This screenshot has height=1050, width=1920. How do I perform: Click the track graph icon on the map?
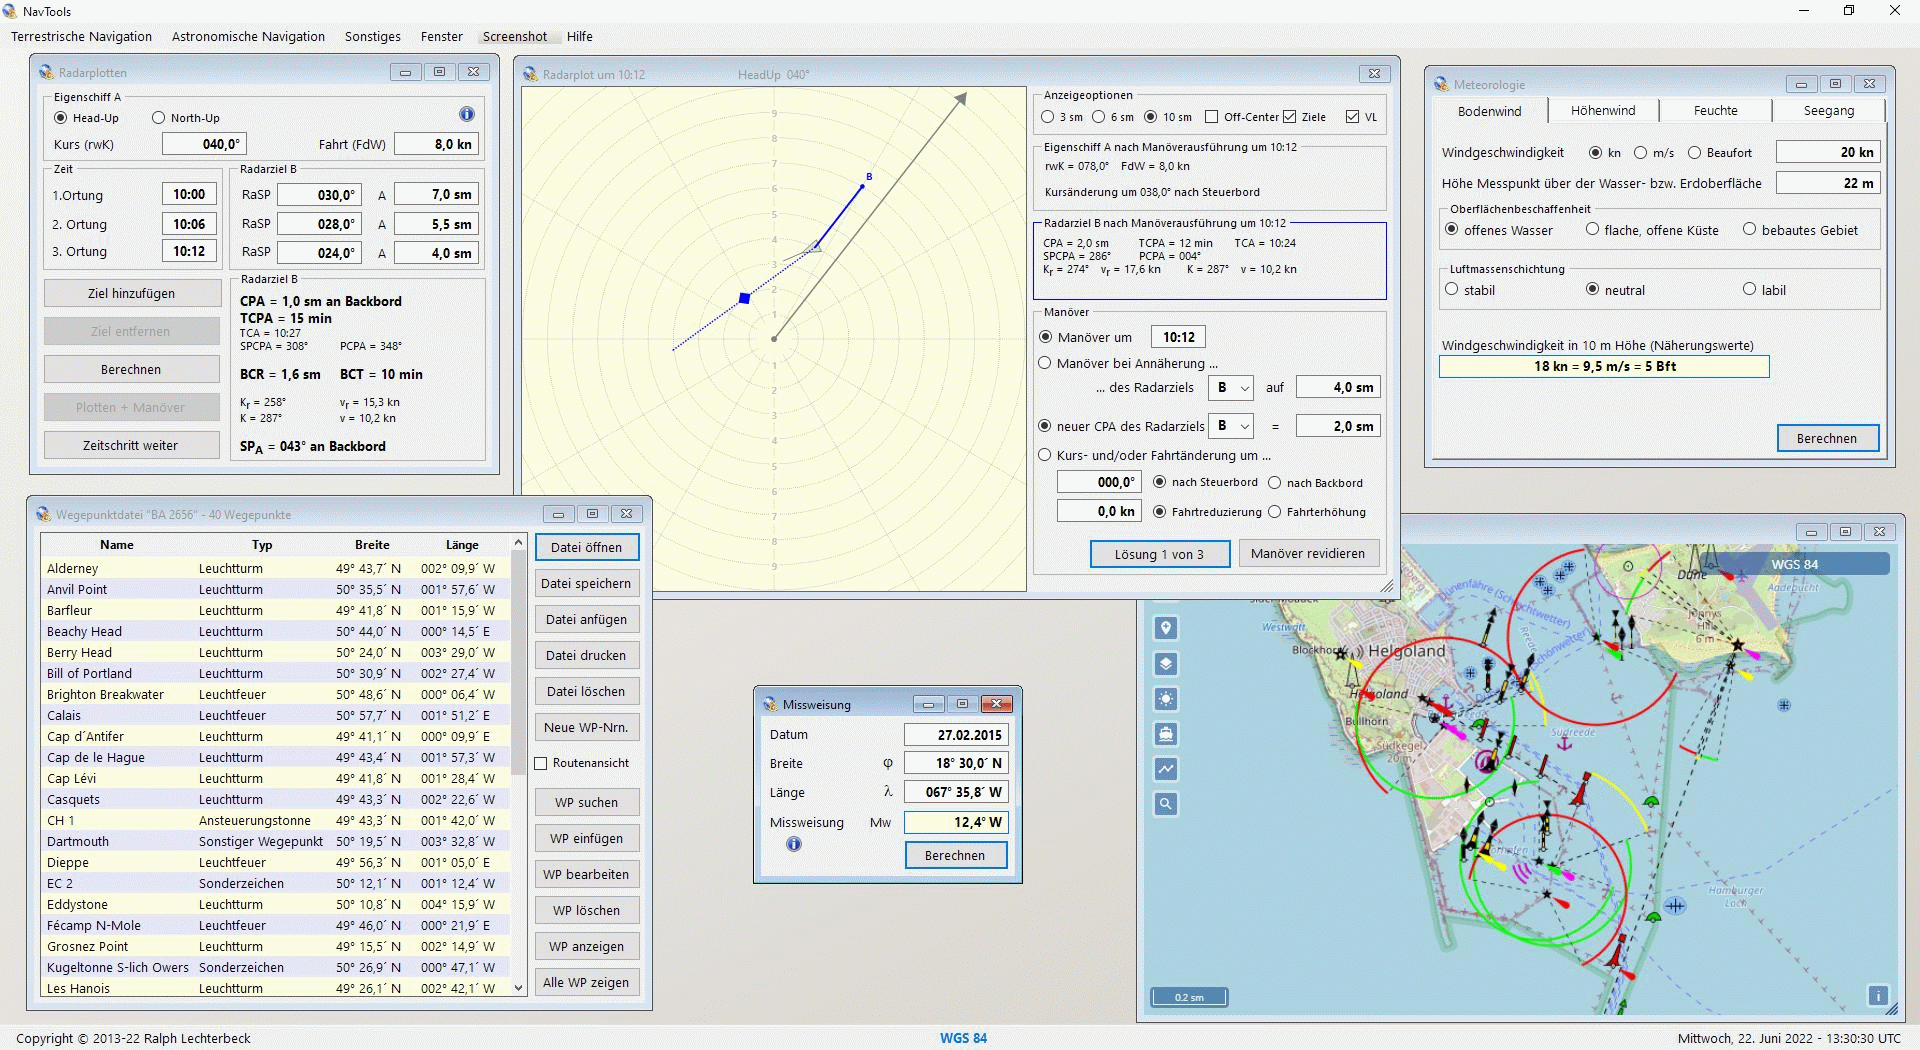tap(1164, 769)
